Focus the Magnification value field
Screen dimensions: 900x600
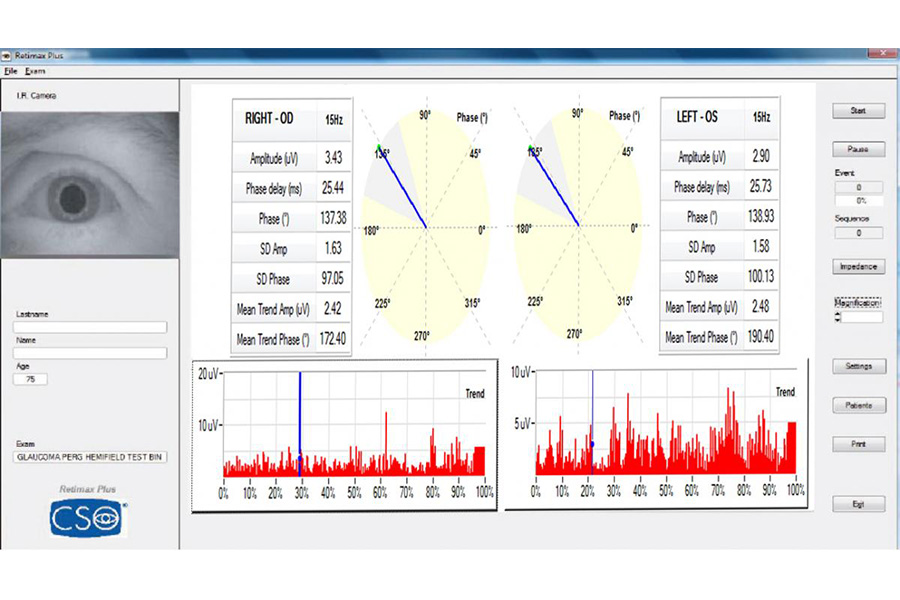point(862,317)
